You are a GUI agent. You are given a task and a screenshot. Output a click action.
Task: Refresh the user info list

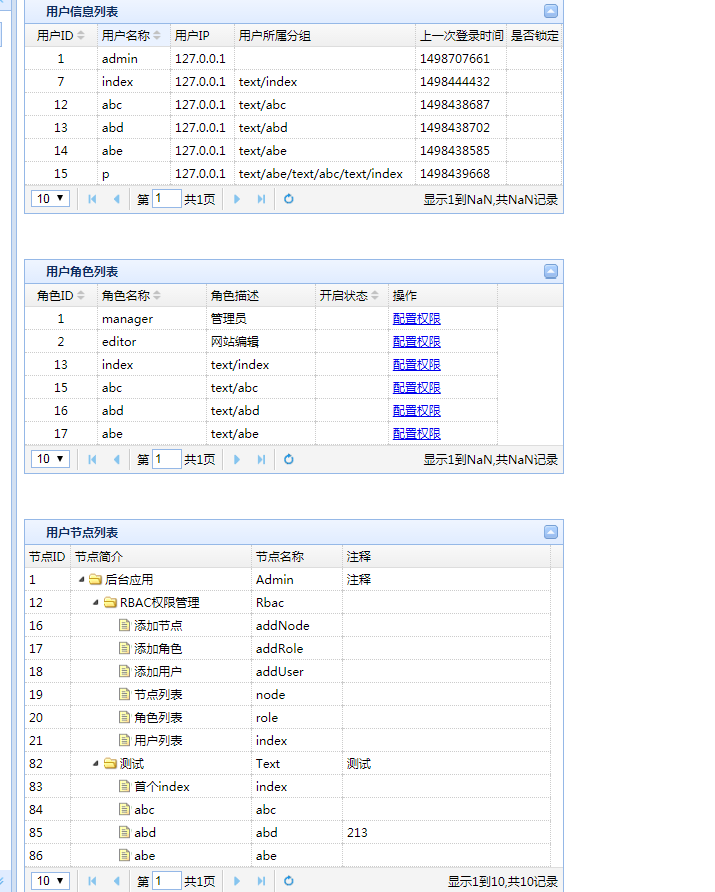289,199
